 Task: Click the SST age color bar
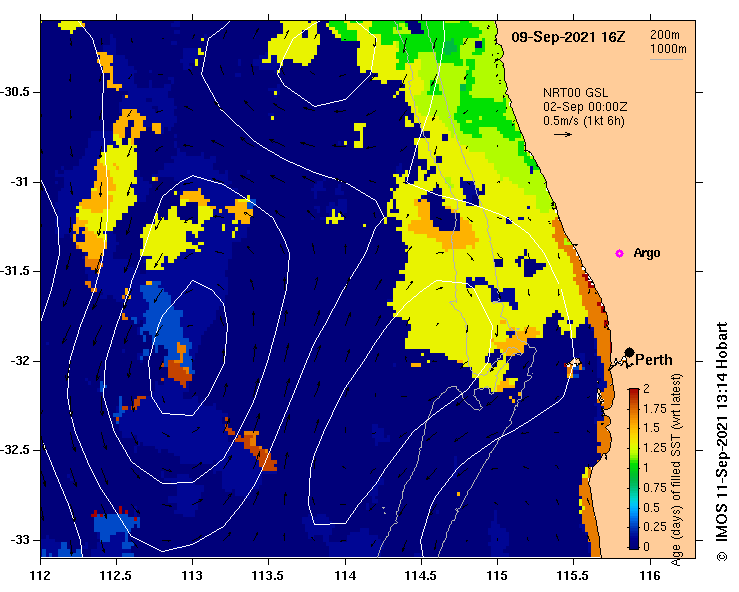click(634, 469)
